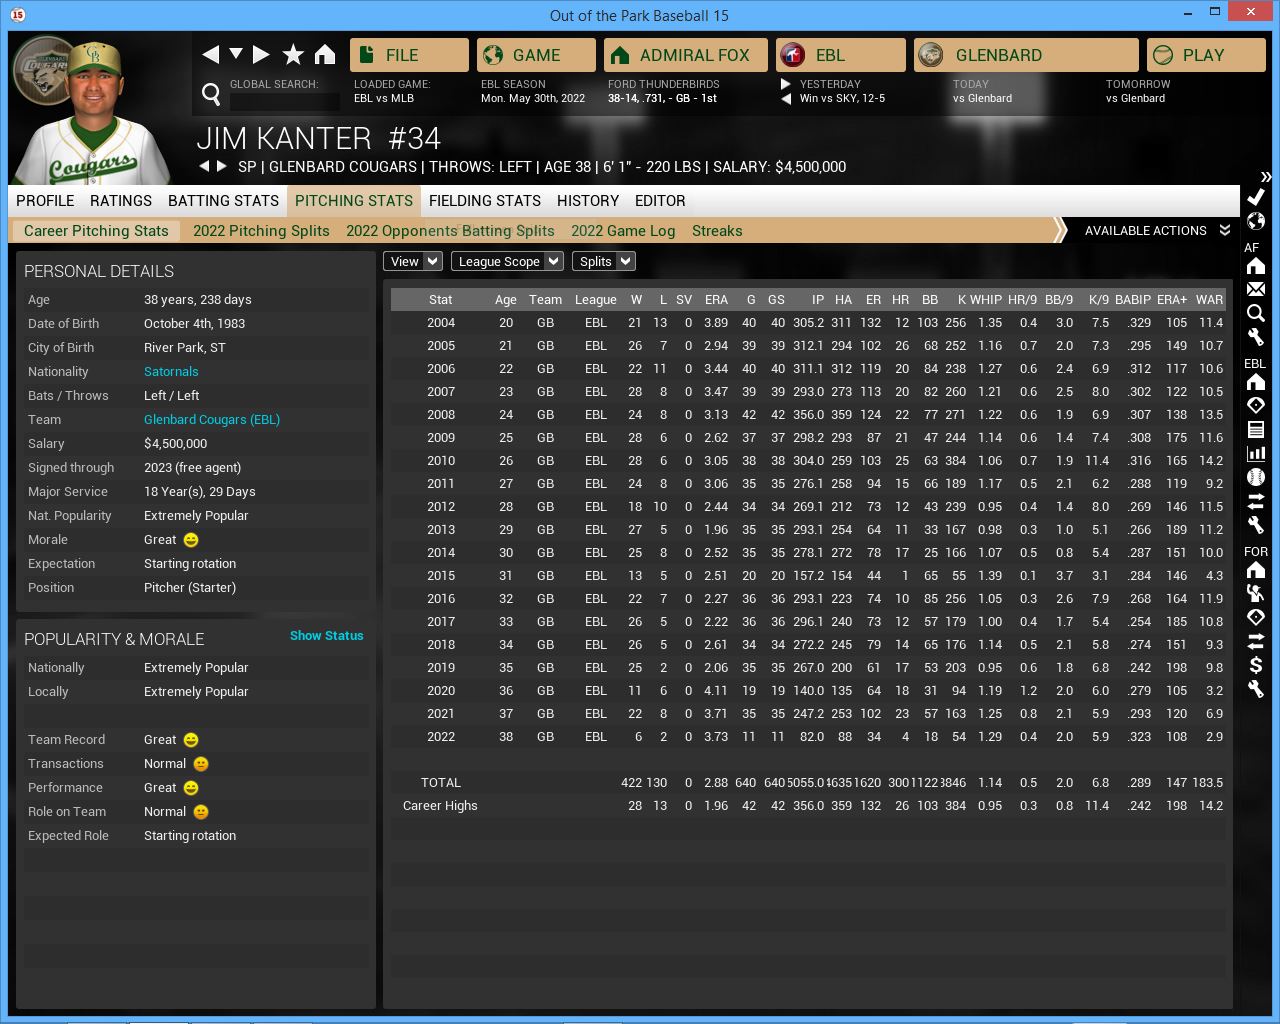The image size is (1280, 1024).
Task: Click the global search input field
Action: pyautogui.click(x=285, y=101)
